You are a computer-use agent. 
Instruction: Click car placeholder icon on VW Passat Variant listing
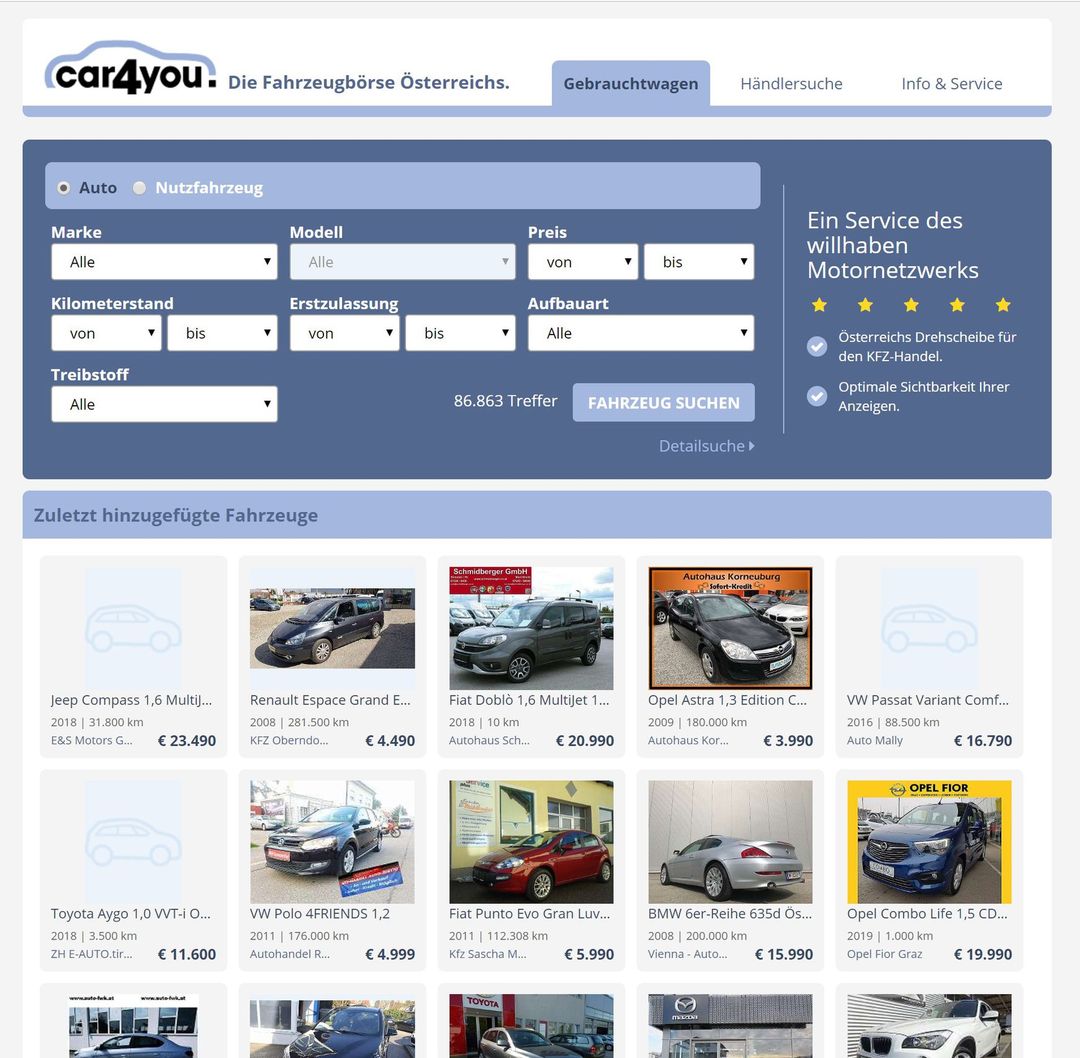pyautogui.click(x=929, y=625)
